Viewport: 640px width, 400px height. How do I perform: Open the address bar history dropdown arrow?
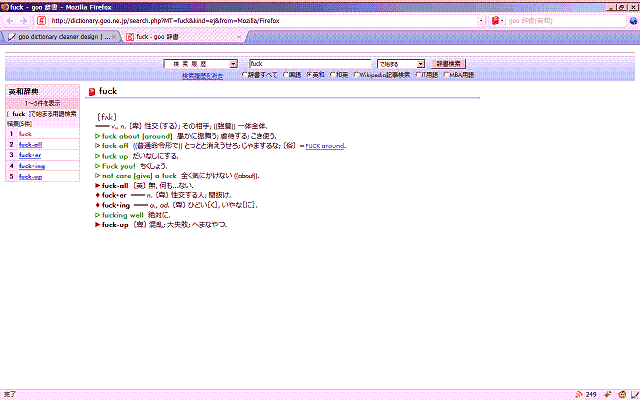click(481, 20)
